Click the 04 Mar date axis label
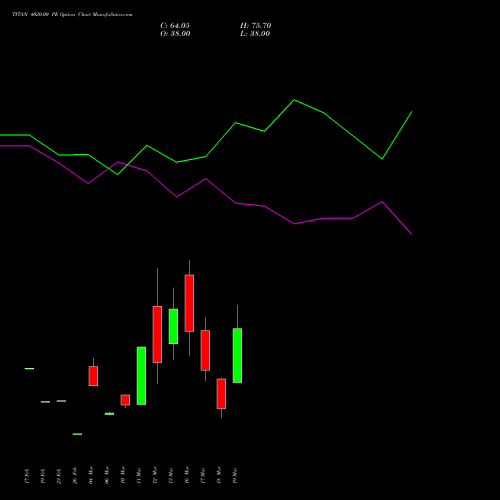Screen dimensions: 500x500 [91, 475]
